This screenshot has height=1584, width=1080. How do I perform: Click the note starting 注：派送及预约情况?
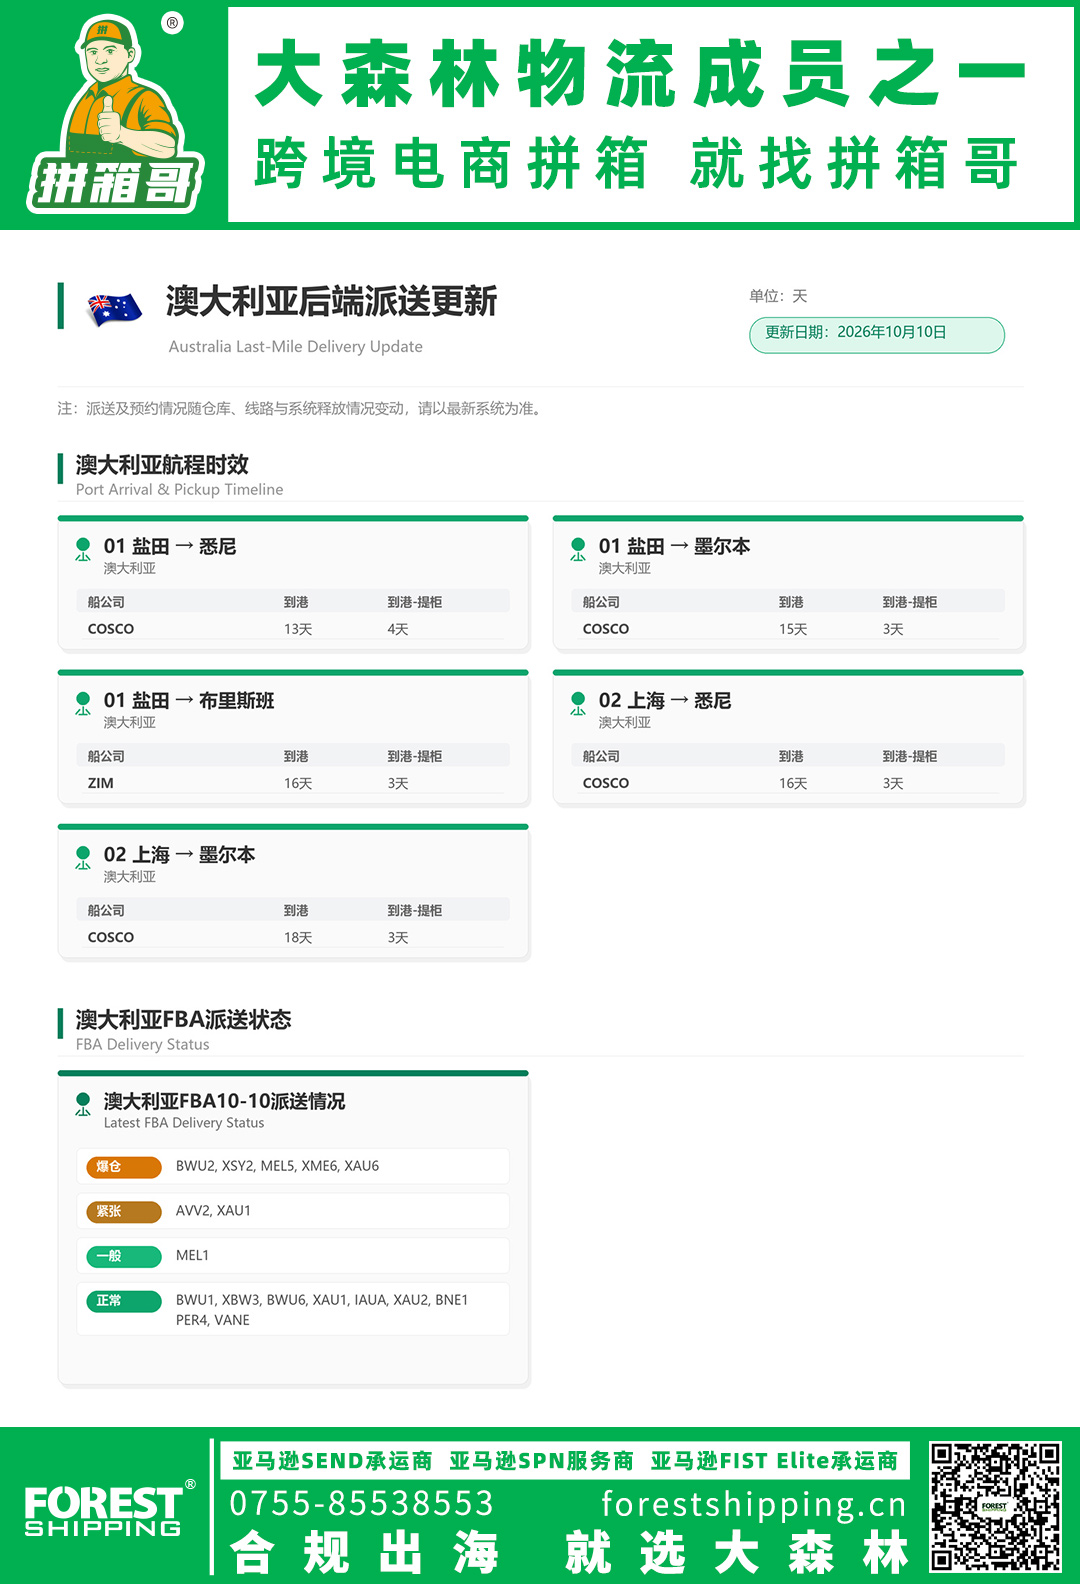(302, 408)
